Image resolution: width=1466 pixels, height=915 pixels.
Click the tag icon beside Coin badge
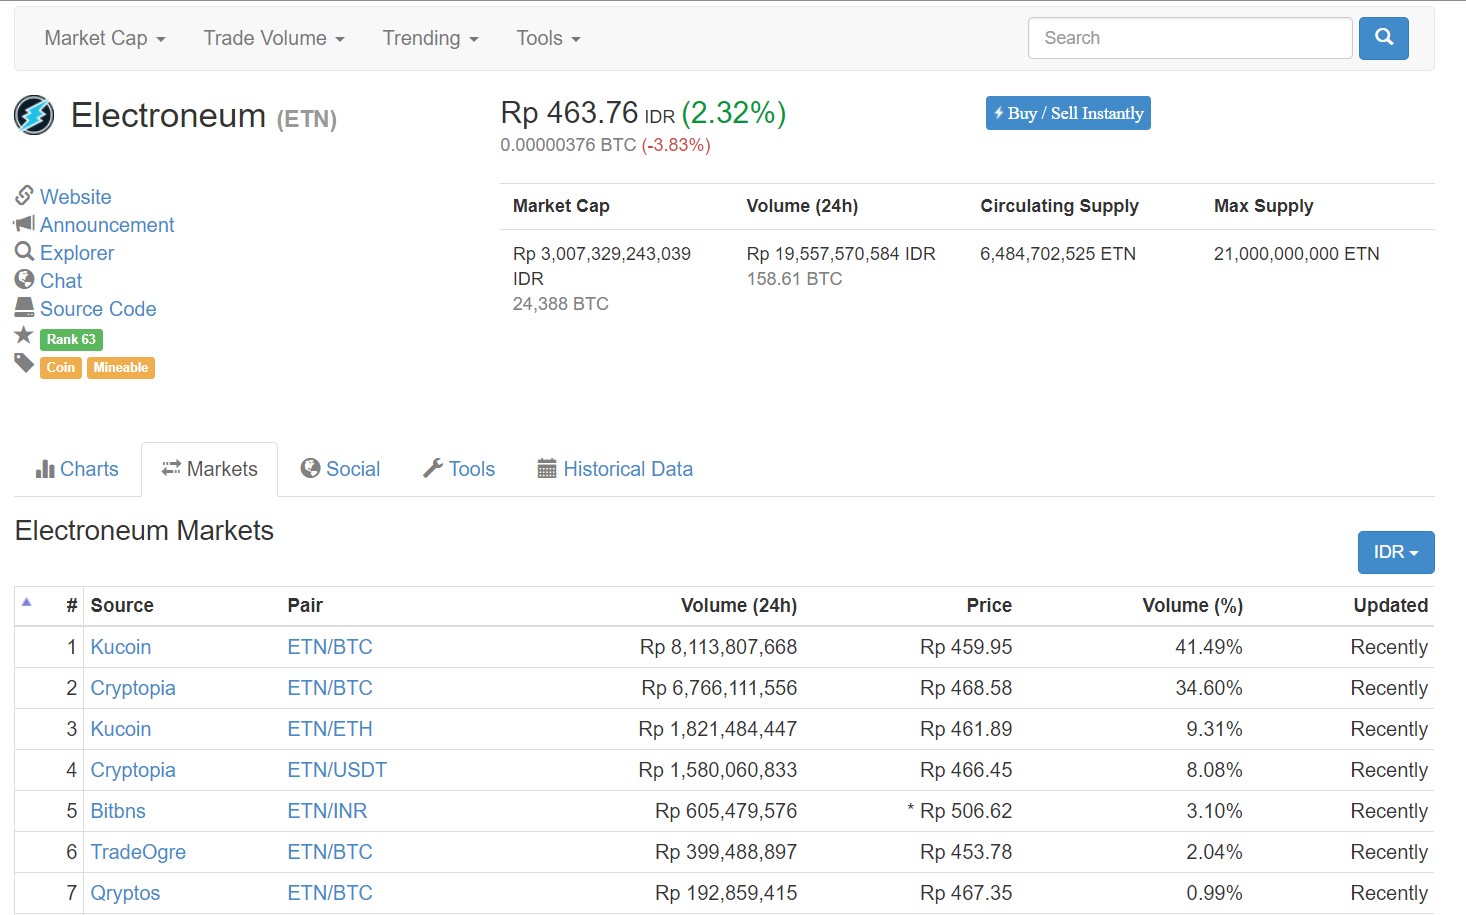click(x=24, y=363)
